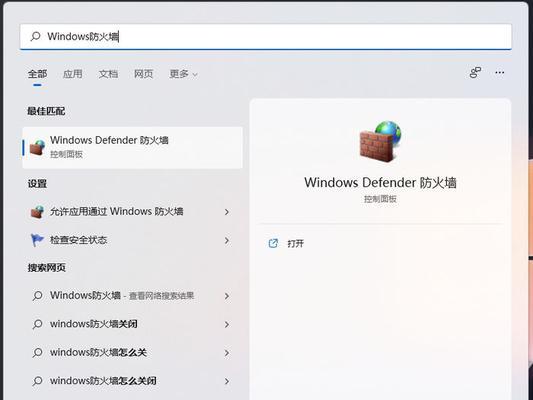Screen dimensions: 533x400
Task: Expand arrow for 检查安全状态
Action: (227, 241)
